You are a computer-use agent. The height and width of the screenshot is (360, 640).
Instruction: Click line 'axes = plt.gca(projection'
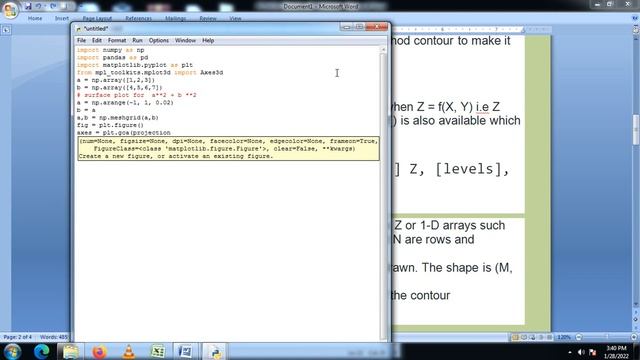pyautogui.click(x=124, y=133)
